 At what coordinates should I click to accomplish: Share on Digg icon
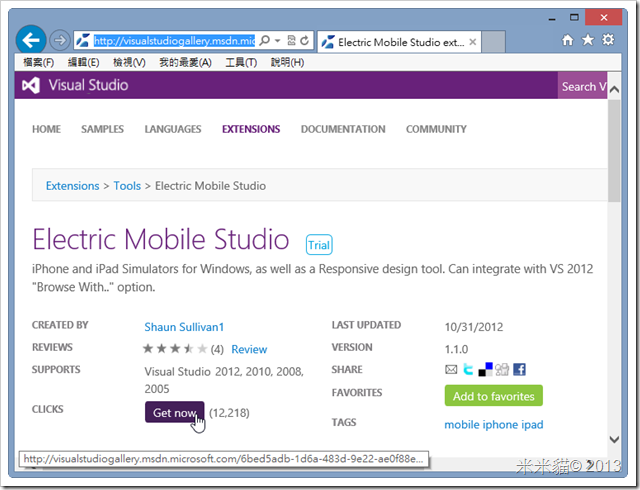point(502,370)
